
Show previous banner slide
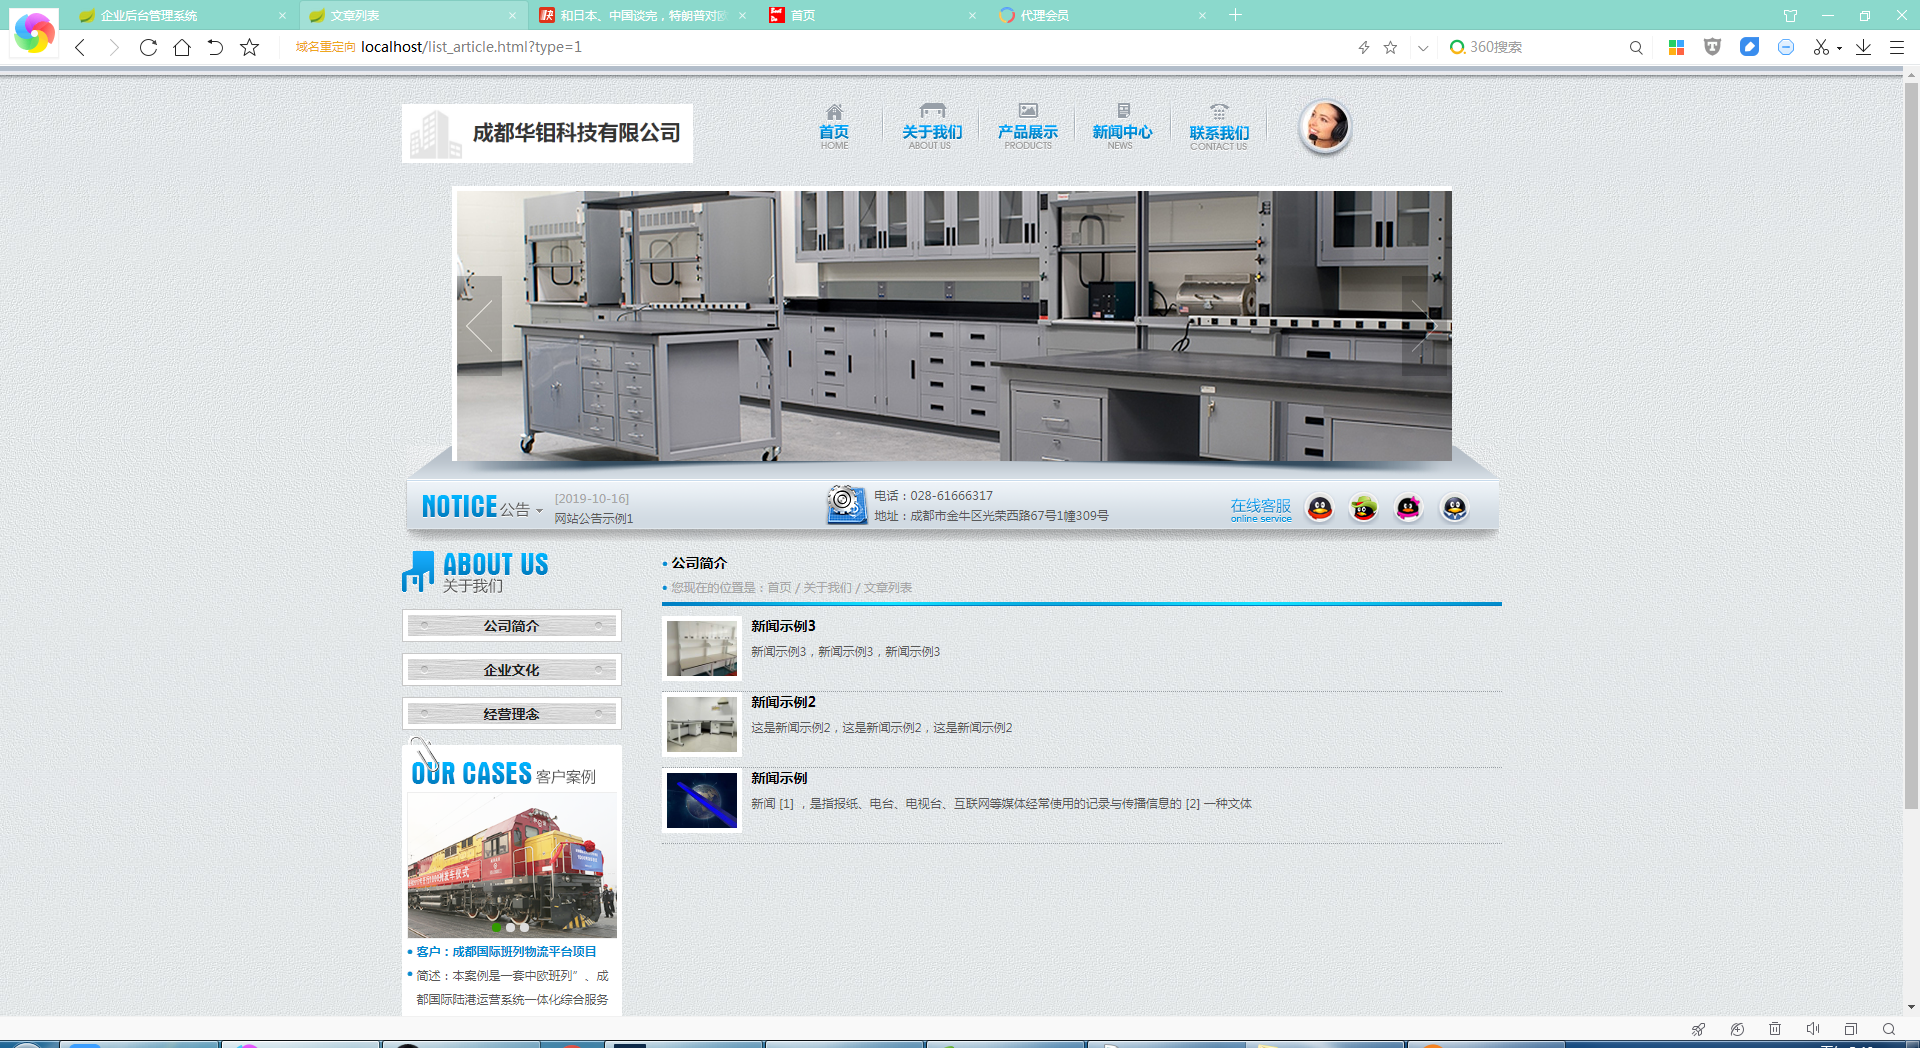point(479,326)
